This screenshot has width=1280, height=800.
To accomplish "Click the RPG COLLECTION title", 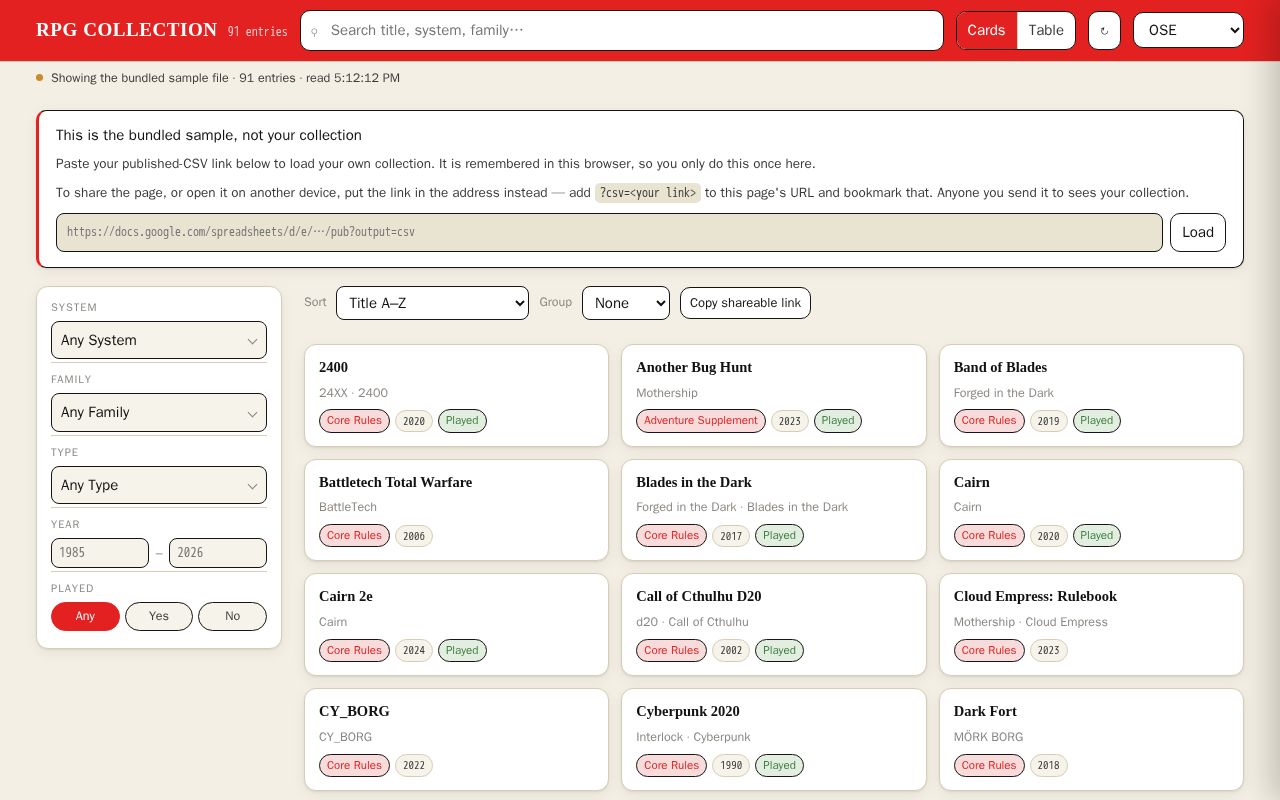I will click(x=126, y=30).
